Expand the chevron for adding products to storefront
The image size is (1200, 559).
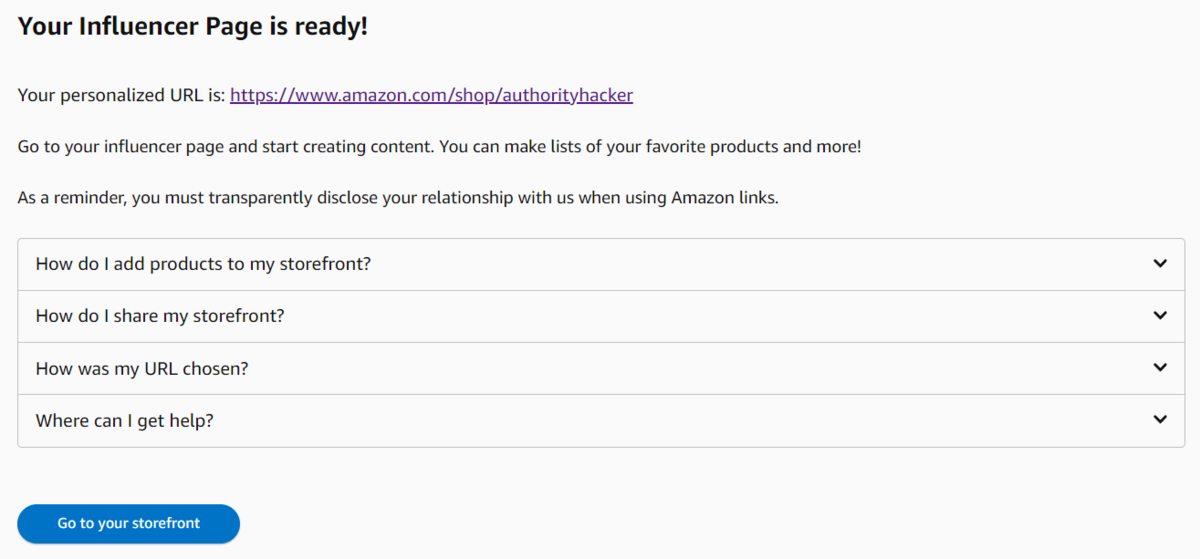(1160, 264)
